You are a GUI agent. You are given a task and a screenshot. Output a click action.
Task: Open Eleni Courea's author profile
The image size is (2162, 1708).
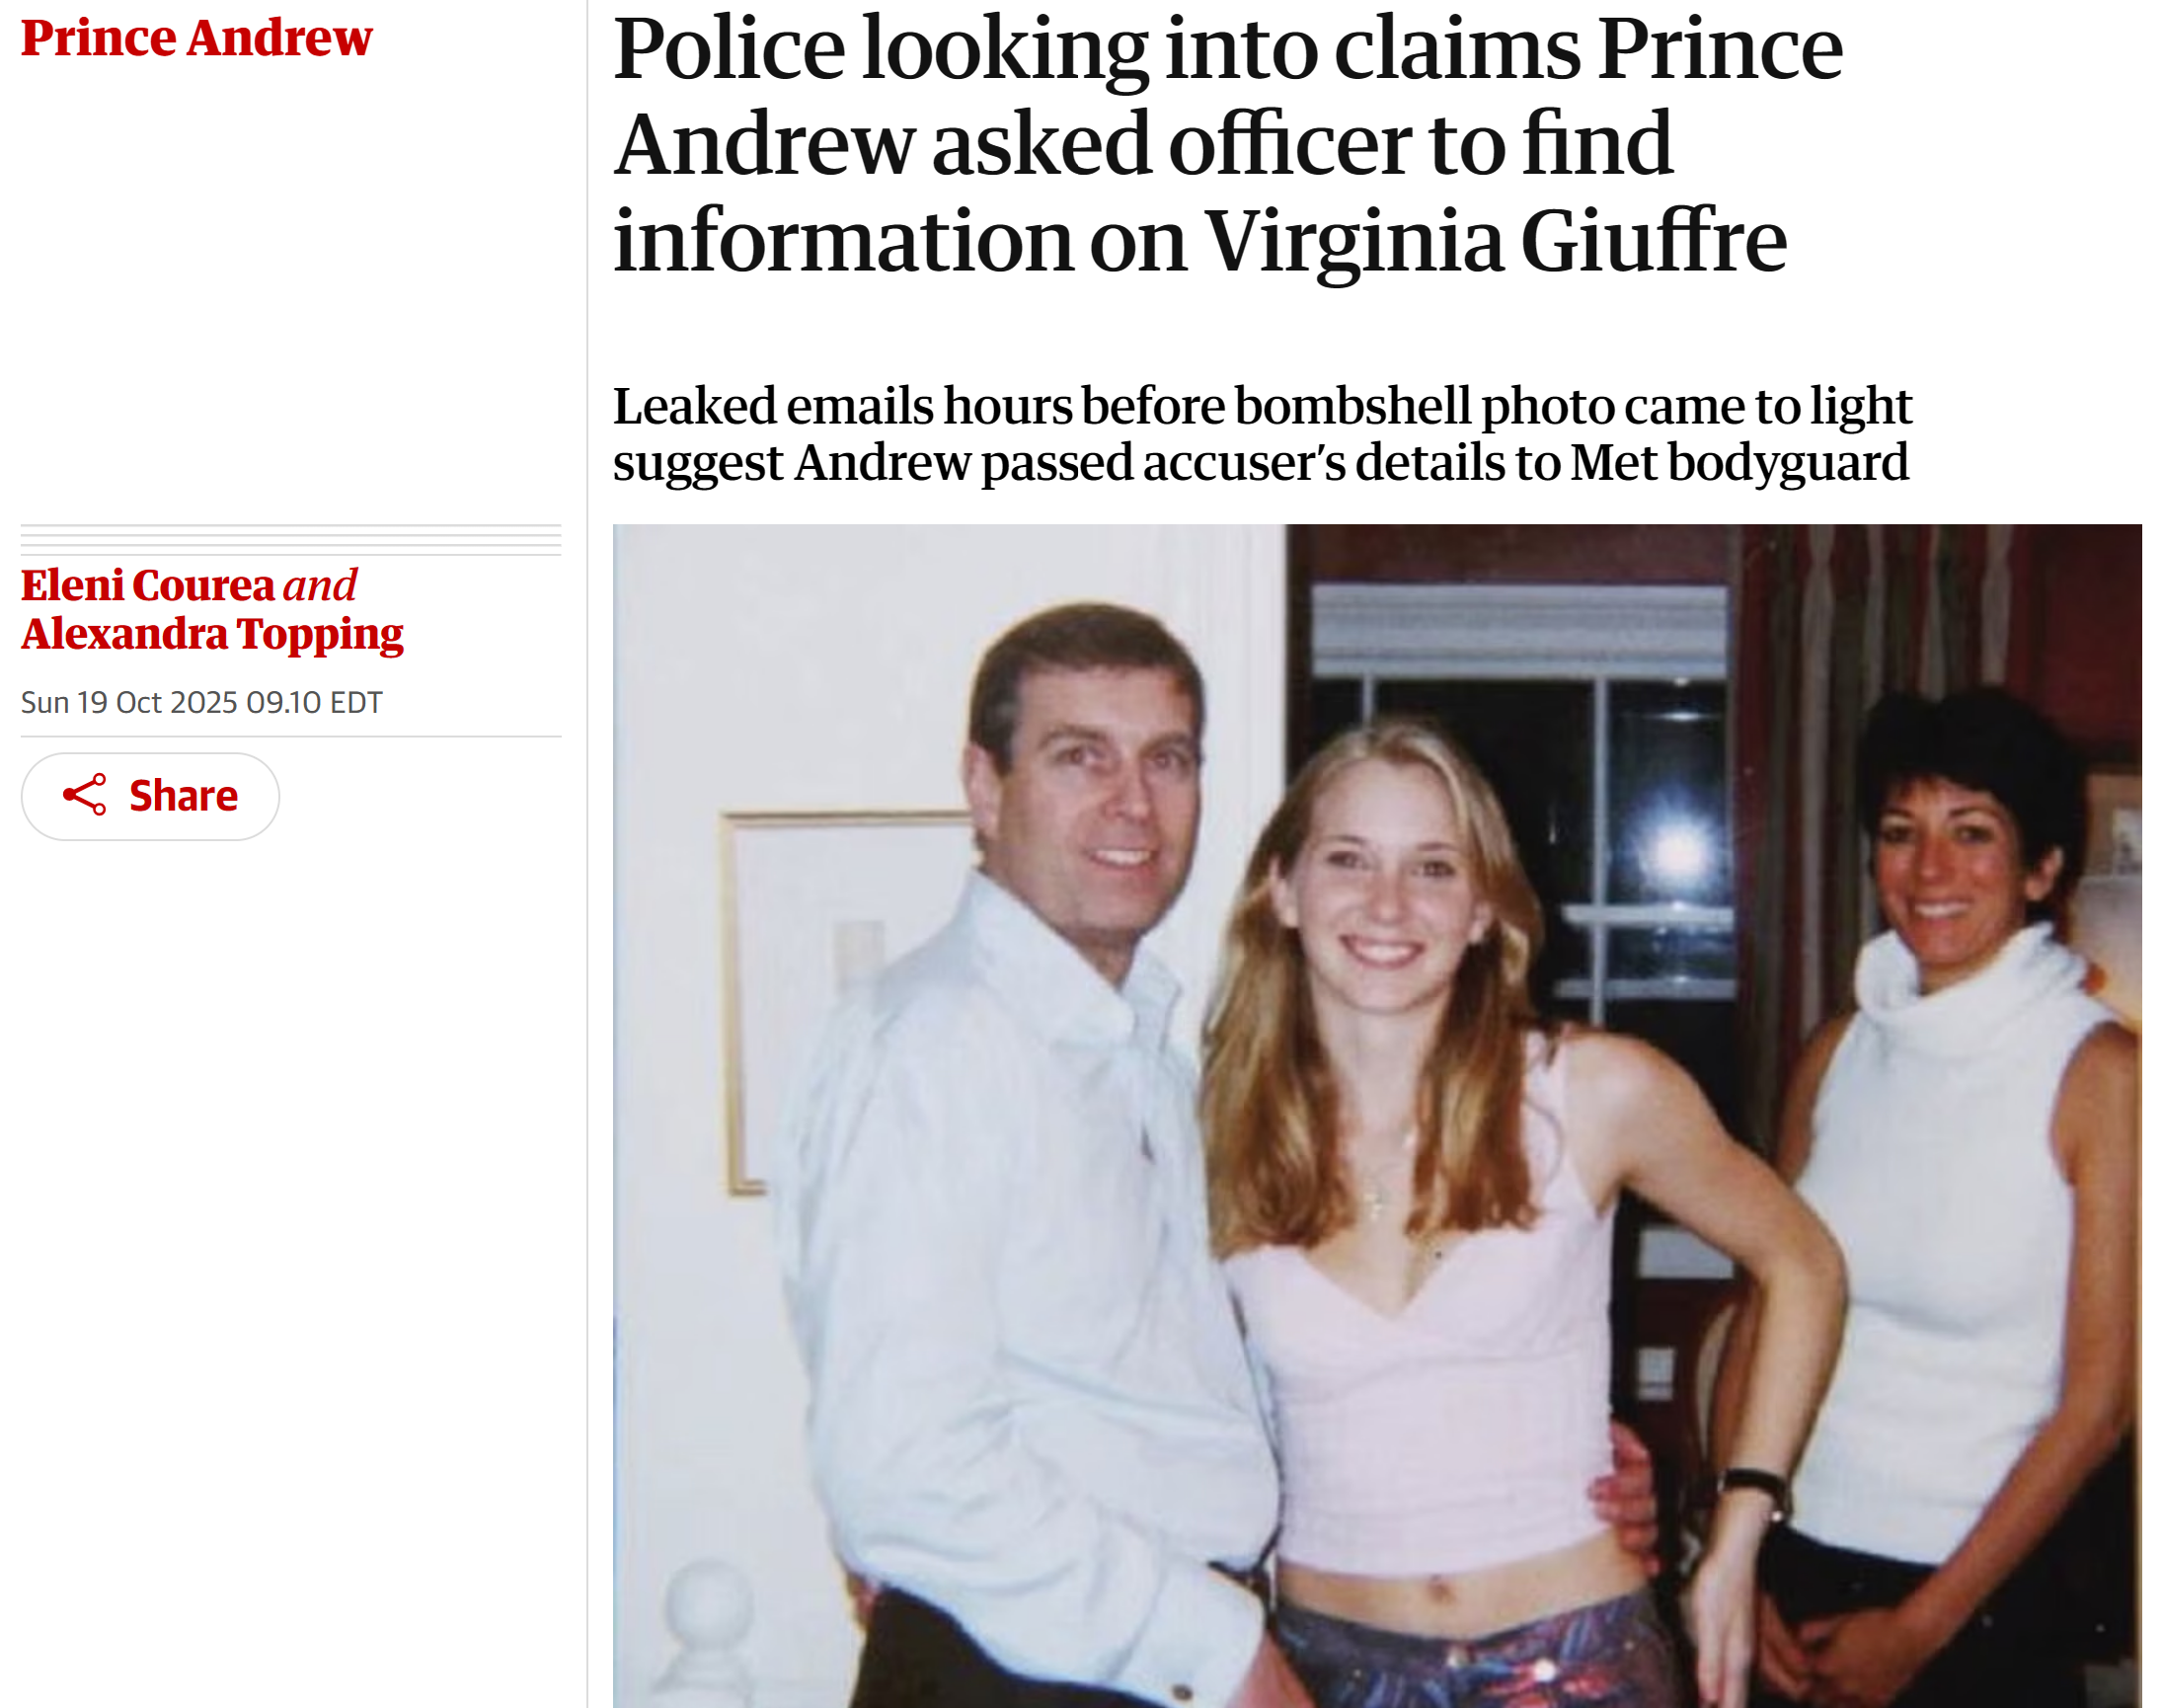point(147,585)
